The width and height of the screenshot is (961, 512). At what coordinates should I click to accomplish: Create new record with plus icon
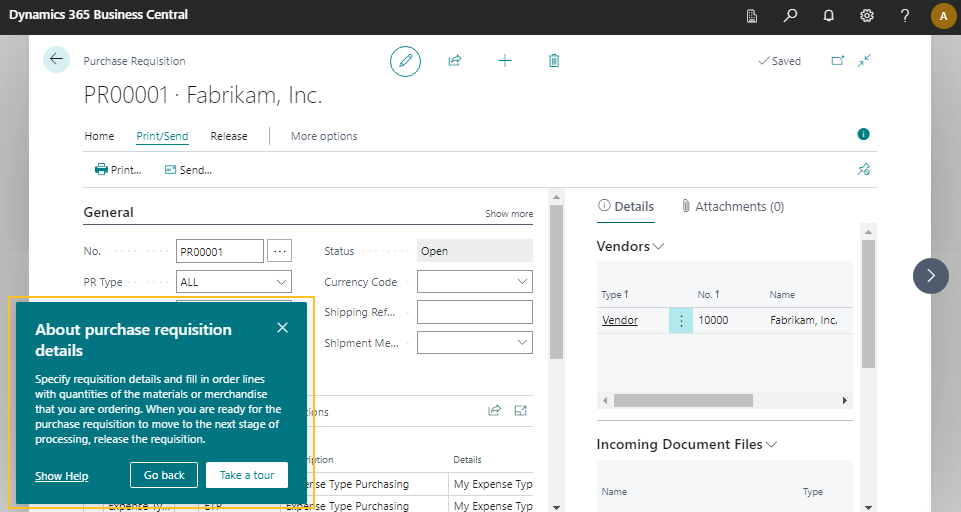(x=505, y=61)
